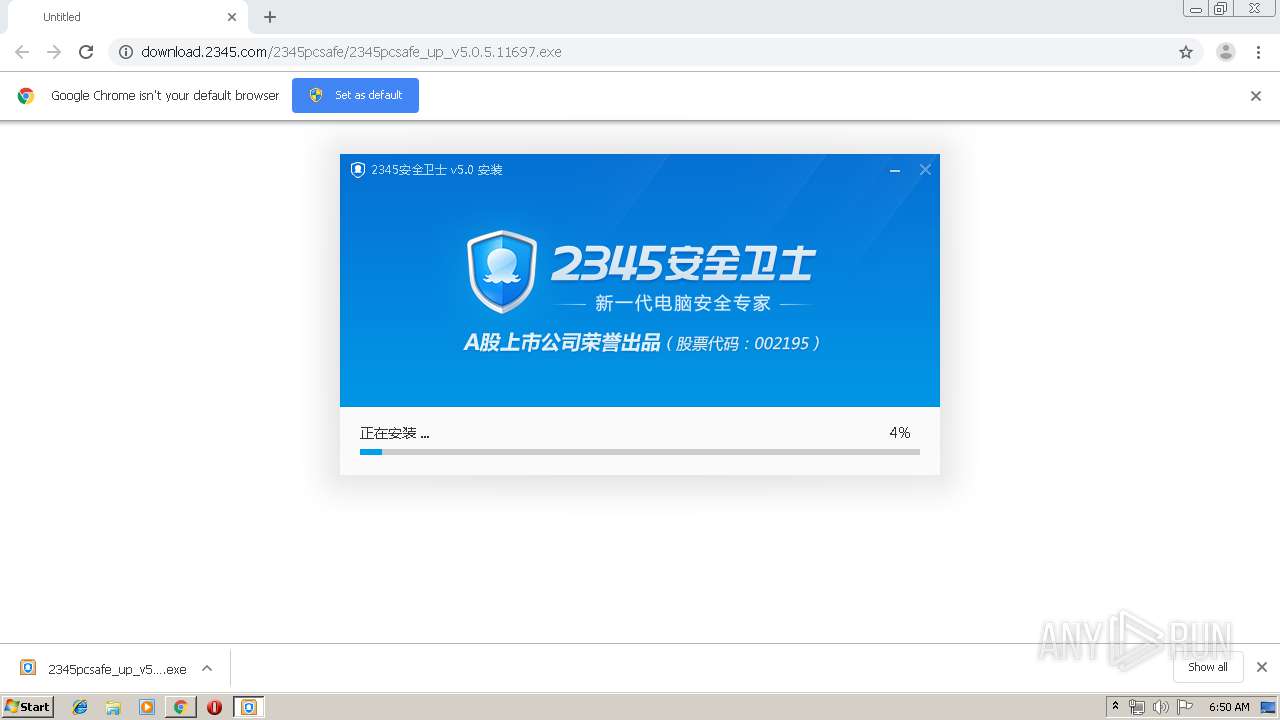Open Action Center flag icon
Viewport: 1280px width, 720px height.
[x=1185, y=707]
